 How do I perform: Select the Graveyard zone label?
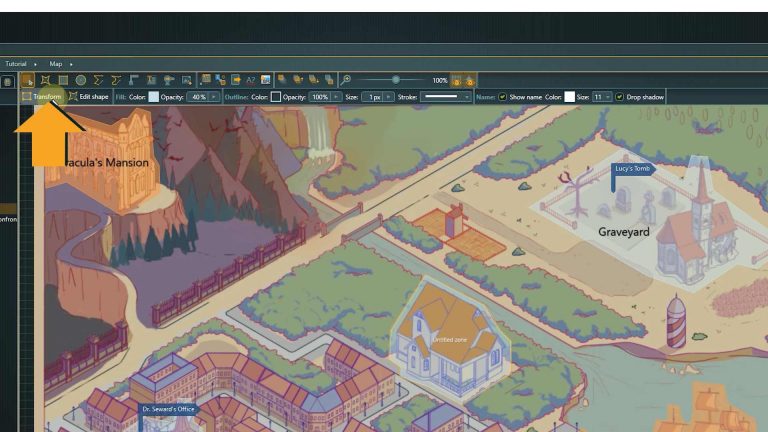[624, 232]
